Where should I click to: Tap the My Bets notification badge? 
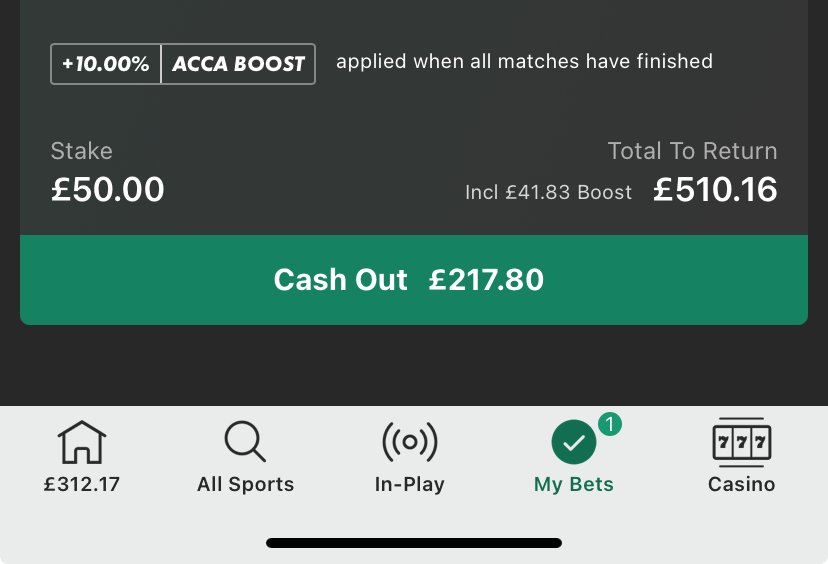coord(610,425)
